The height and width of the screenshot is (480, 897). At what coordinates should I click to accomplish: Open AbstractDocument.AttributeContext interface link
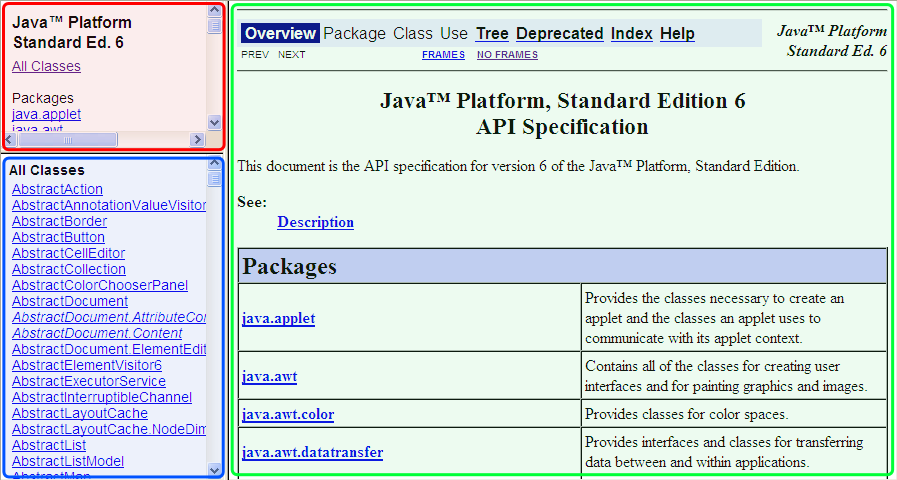coord(109,318)
